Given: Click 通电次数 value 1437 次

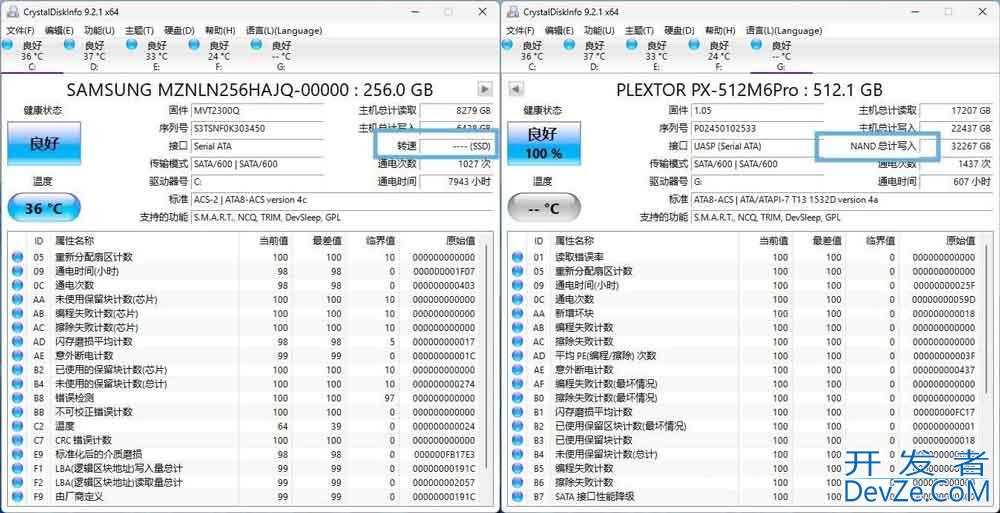Looking at the screenshot, I should tap(957, 164).
